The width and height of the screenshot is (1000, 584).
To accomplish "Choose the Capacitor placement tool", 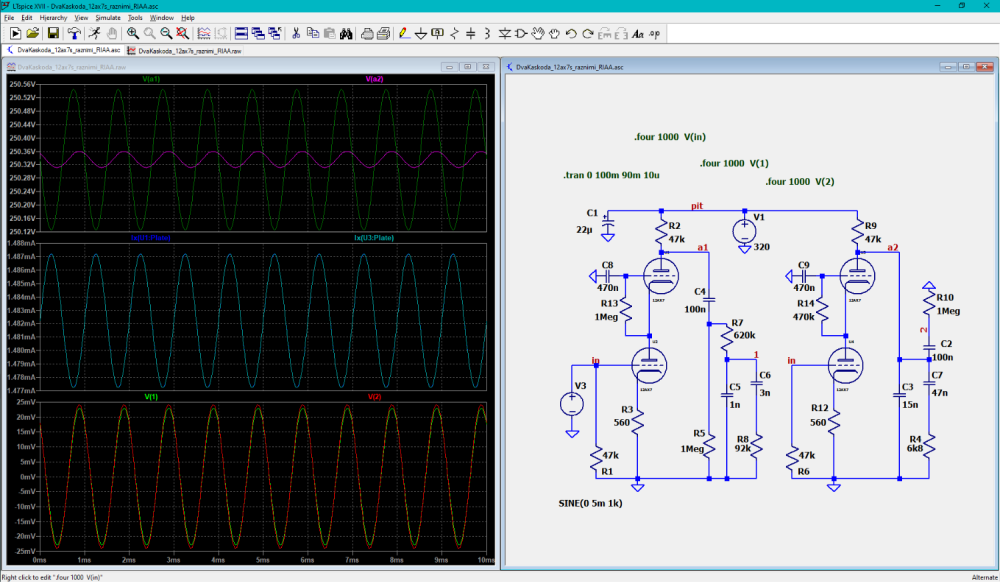I will coord(471,33).
